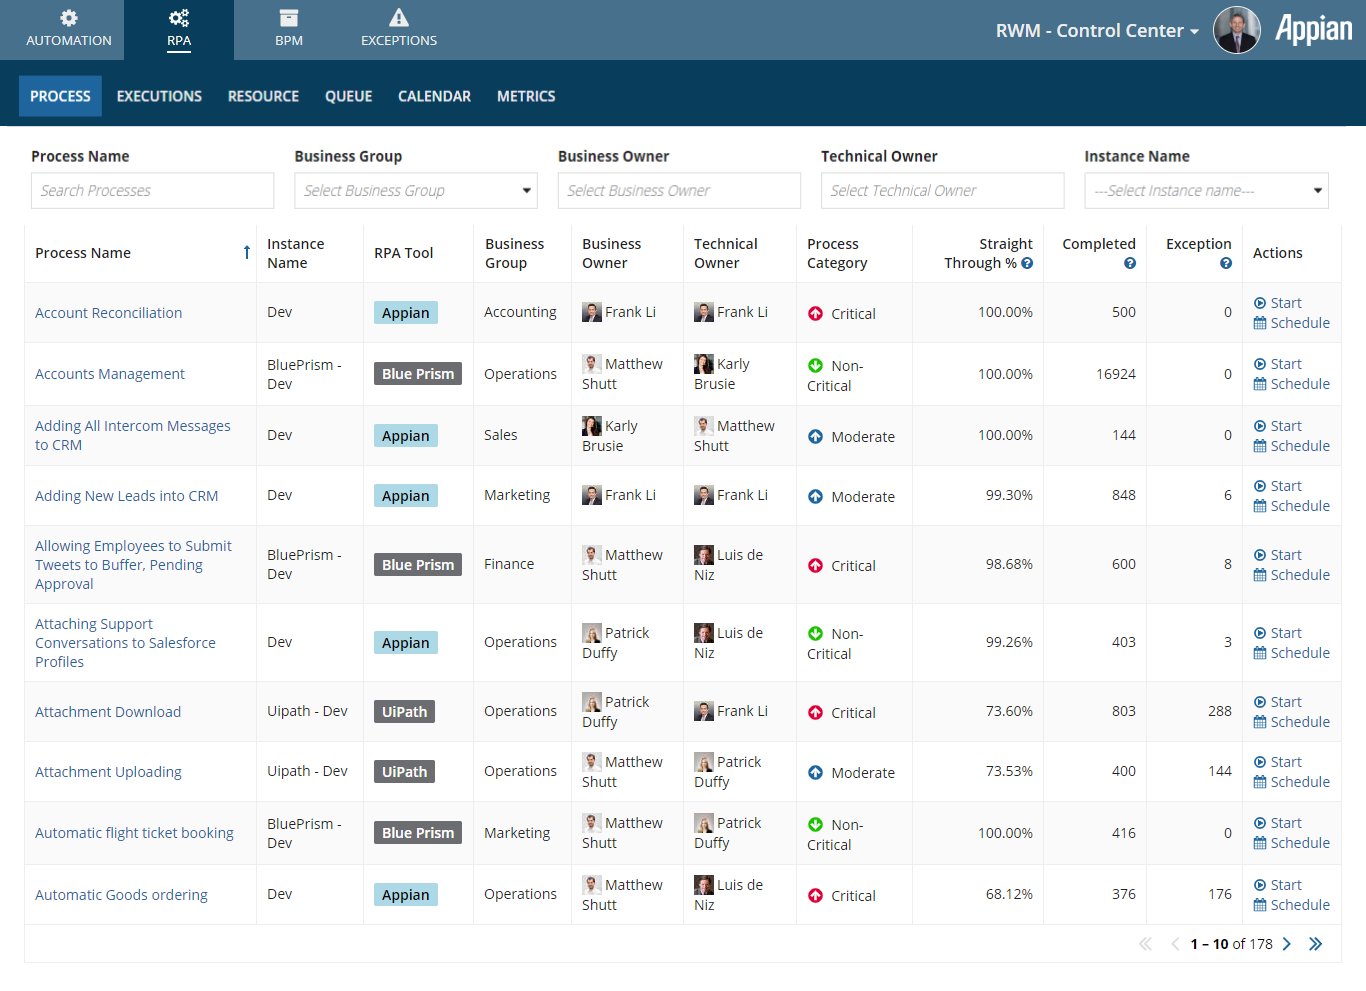Click UiPath tag in Attachment Download row
Screen dimensions: 1366x991
(x=404, y=712)
